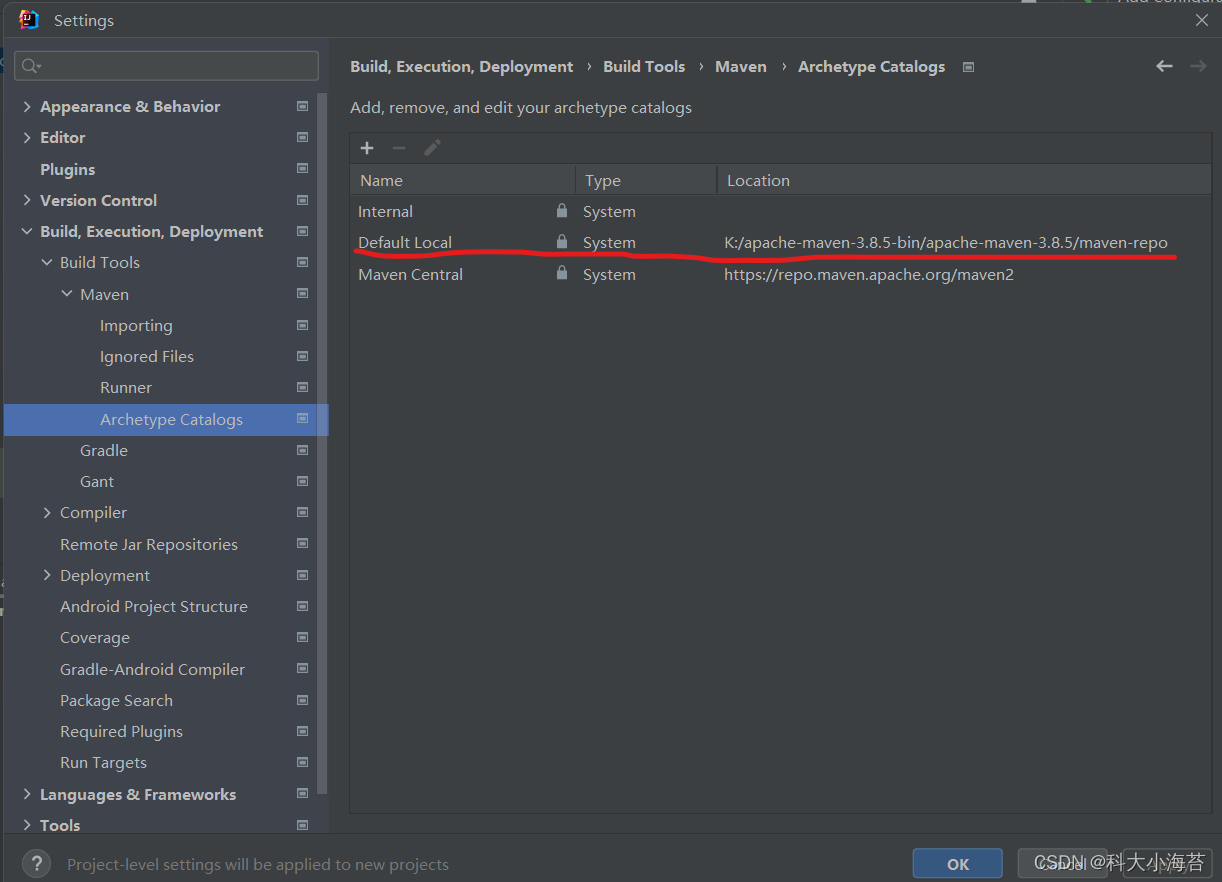Collapse the Build Tools node

click(47, 262)
